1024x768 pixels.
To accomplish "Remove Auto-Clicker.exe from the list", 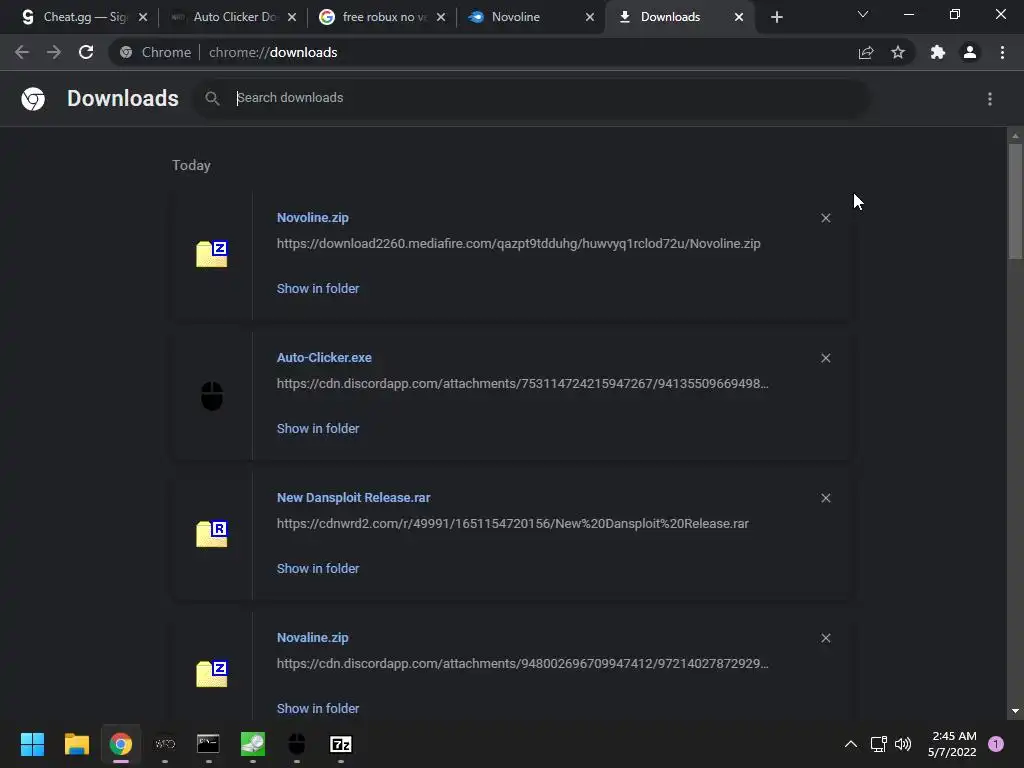I will pos(825,358).
